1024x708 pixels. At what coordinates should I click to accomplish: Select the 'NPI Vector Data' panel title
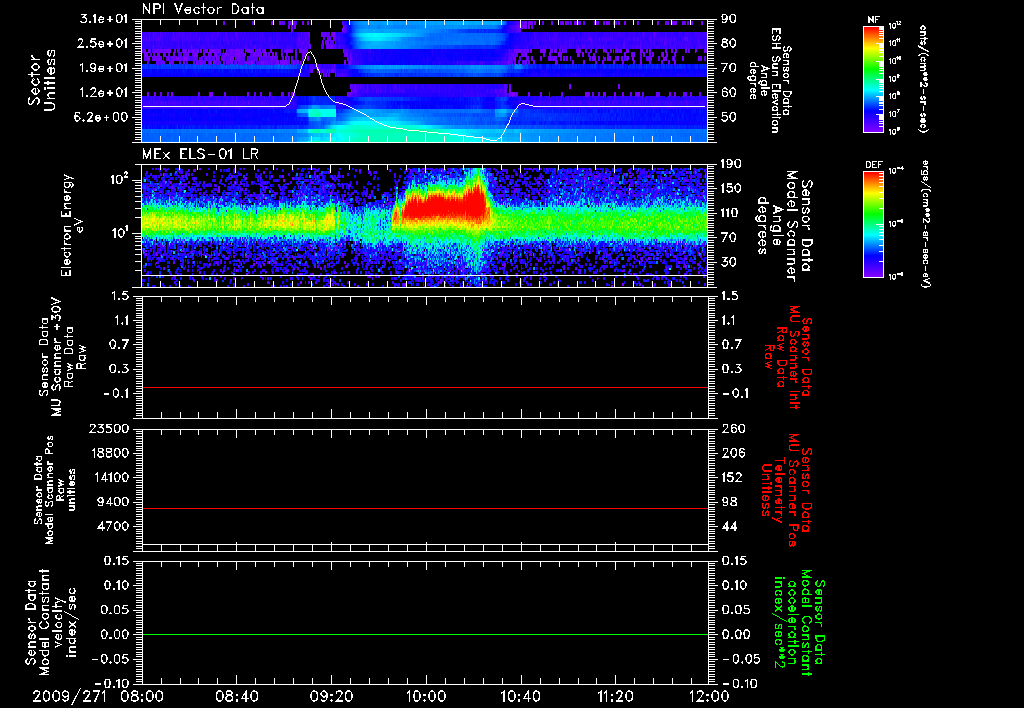point(203,9)
